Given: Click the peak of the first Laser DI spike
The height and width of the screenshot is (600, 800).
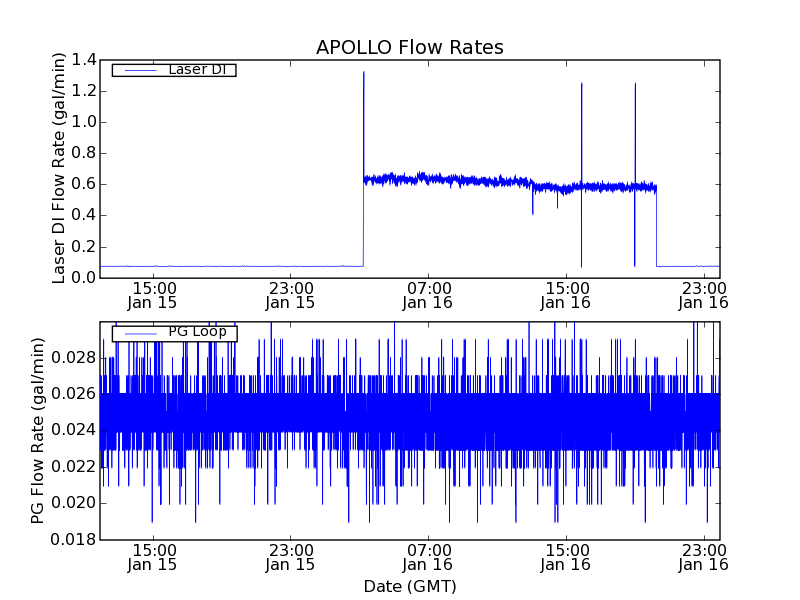Looking at the screenshot, I should (364, 73).
